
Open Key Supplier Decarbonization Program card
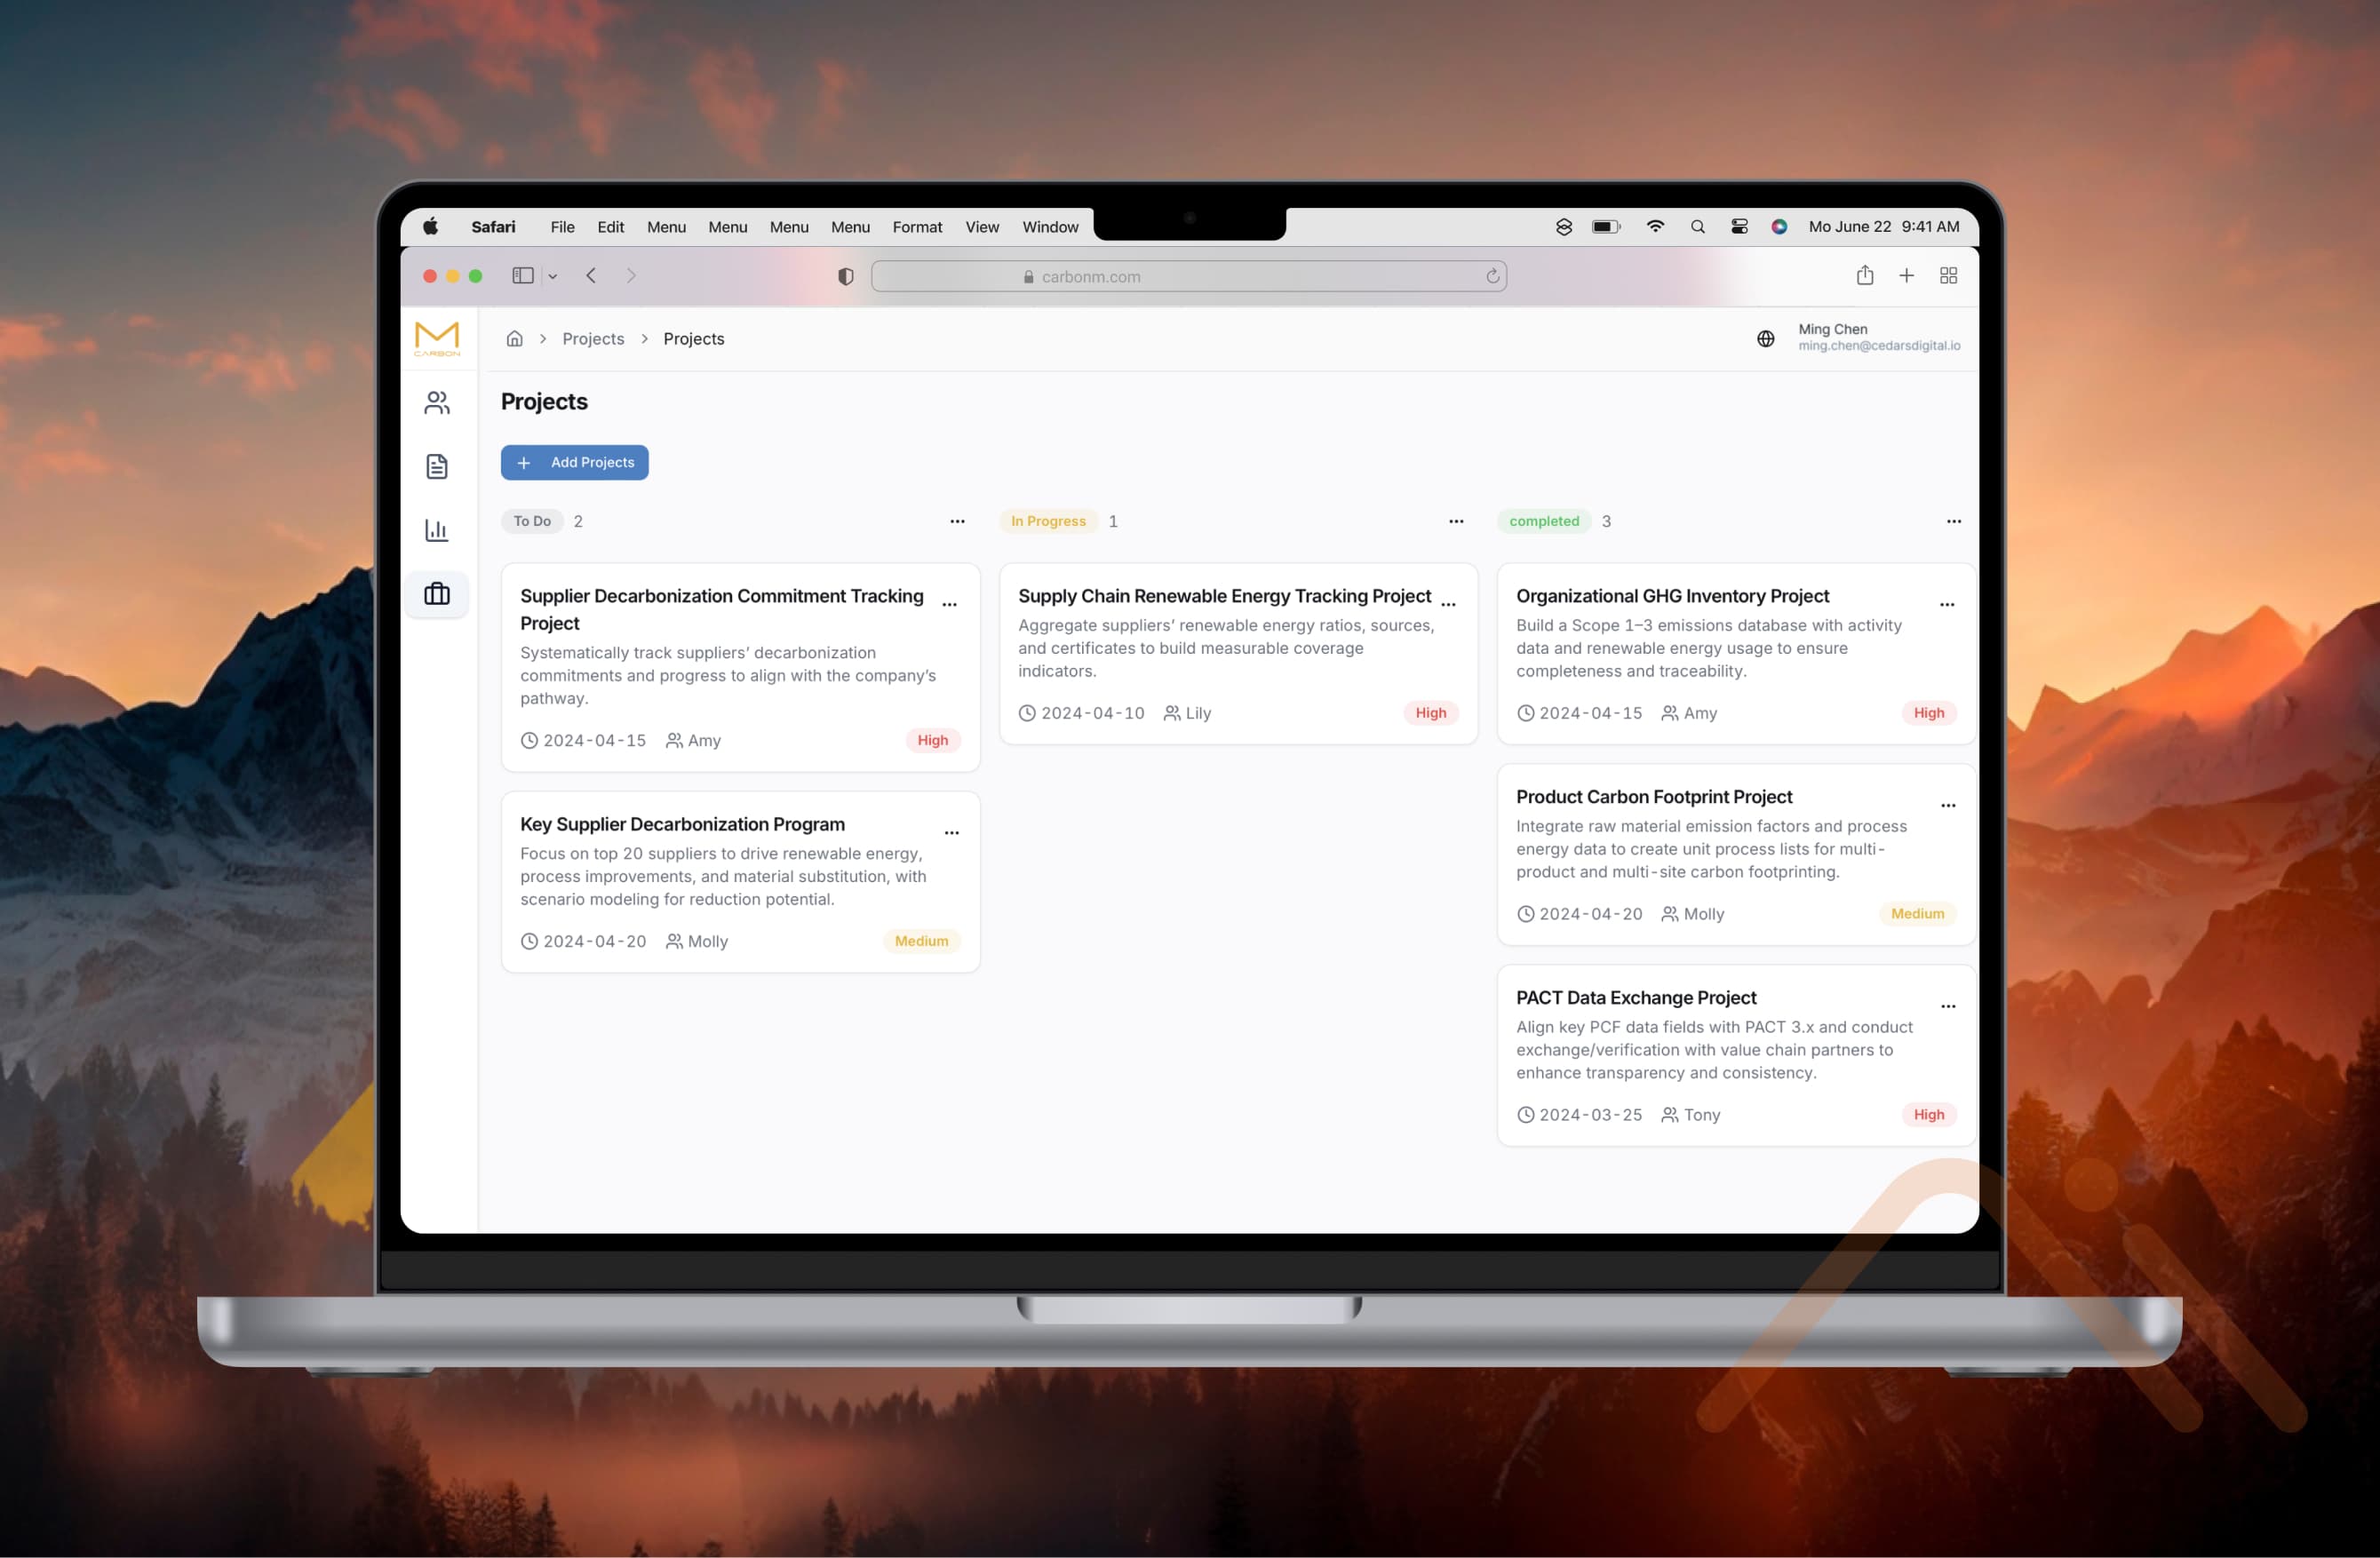tap(682, 824)
